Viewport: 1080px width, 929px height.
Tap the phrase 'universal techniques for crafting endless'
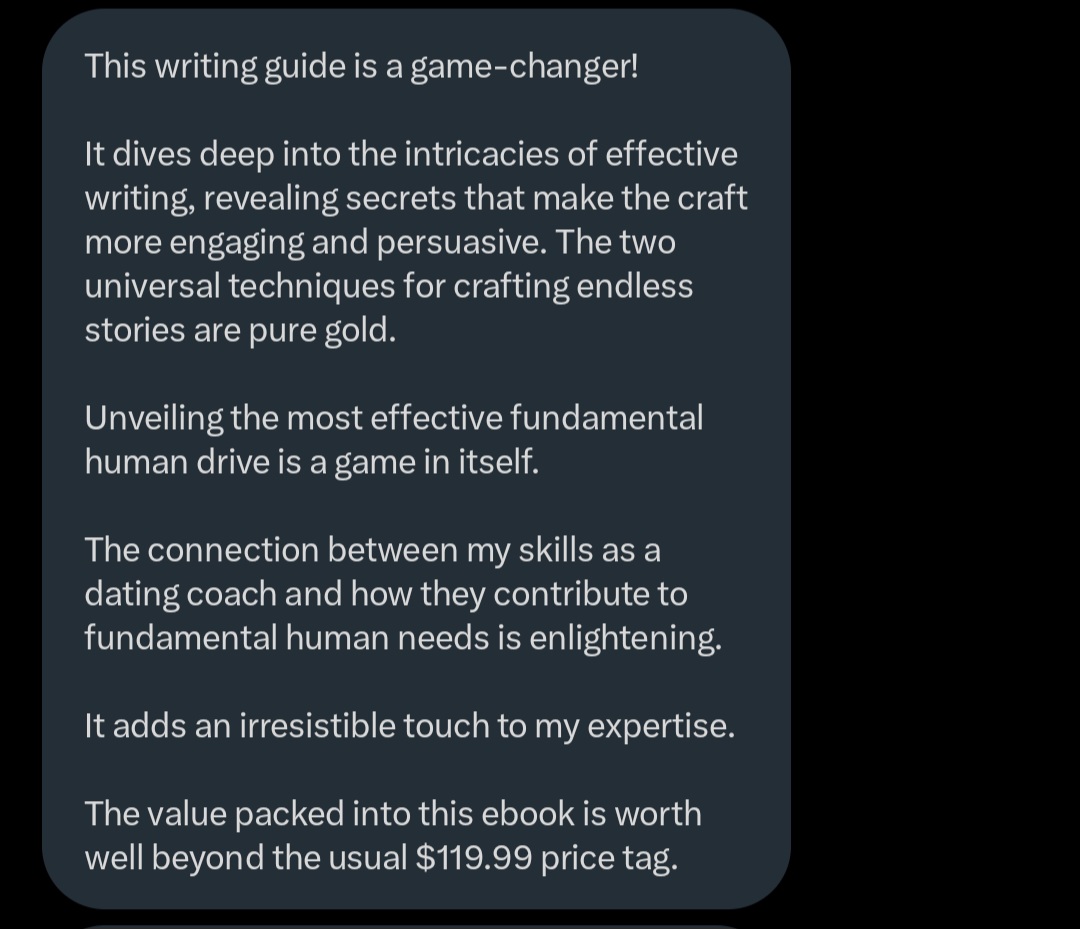pyautogui.click(x=388, y=286)
